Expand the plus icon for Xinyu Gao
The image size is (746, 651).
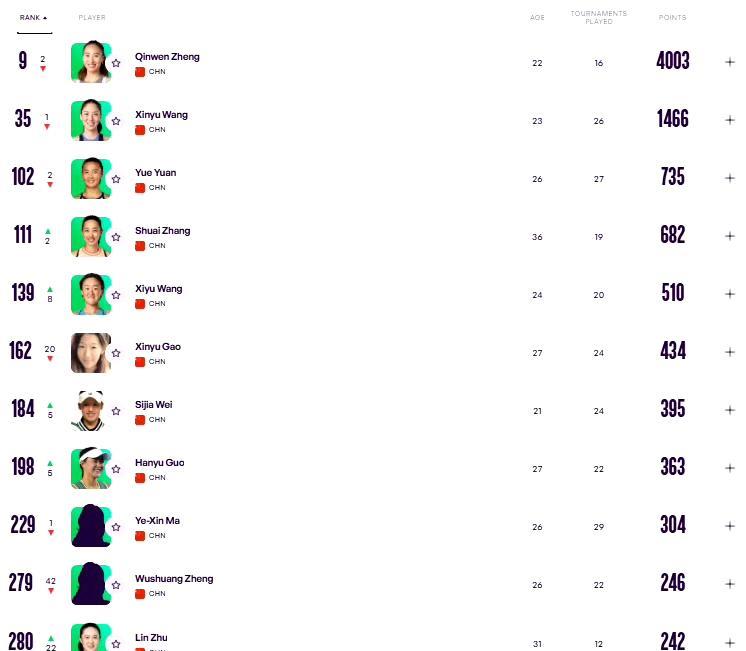pos(730,352)
